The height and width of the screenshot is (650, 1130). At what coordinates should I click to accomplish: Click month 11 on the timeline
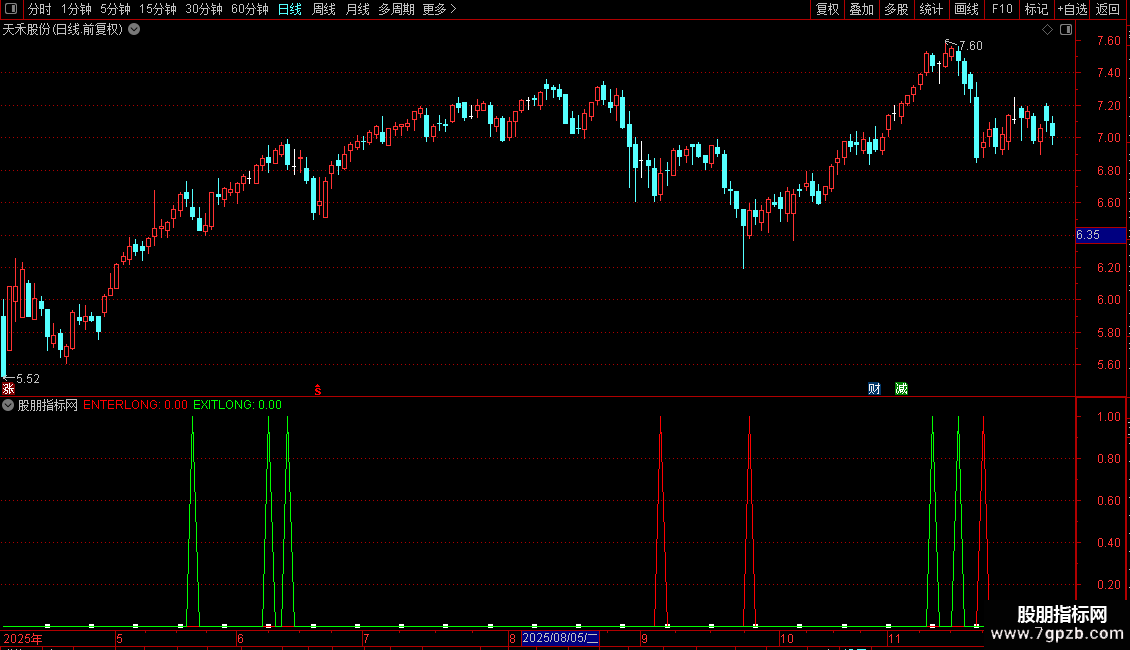tap(894, 638)
